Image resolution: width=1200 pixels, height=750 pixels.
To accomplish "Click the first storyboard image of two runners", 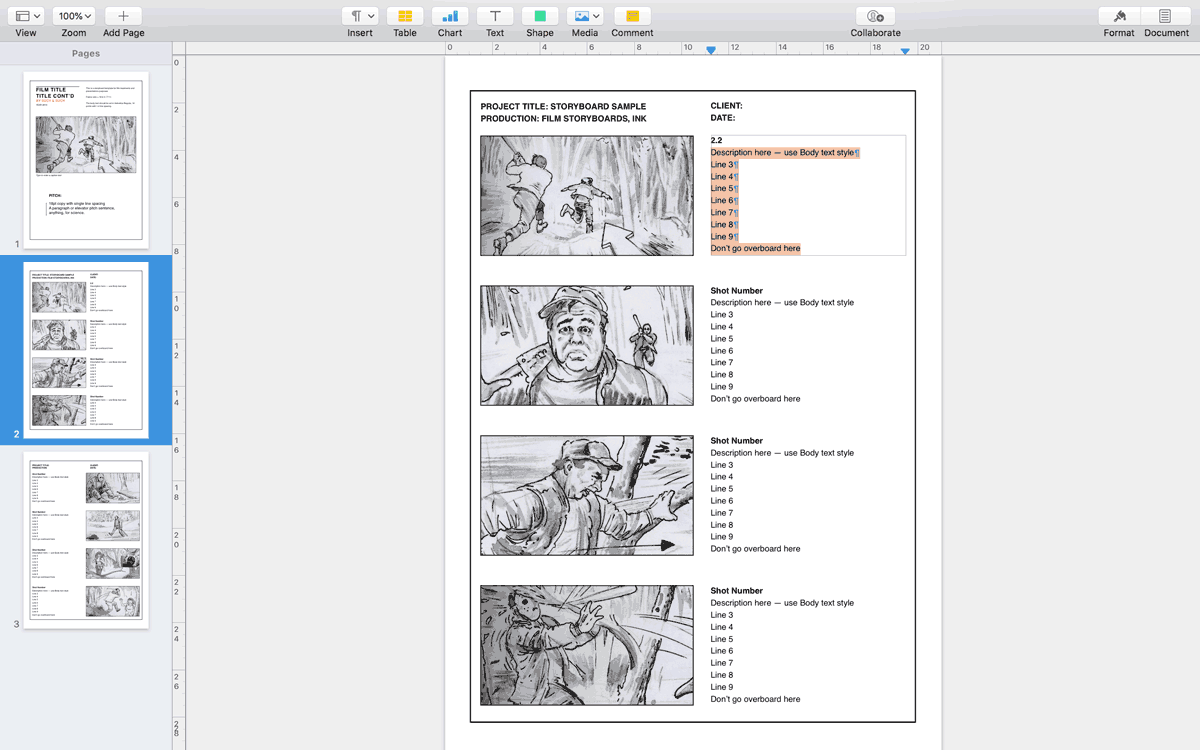I will (x=587, y=195).
